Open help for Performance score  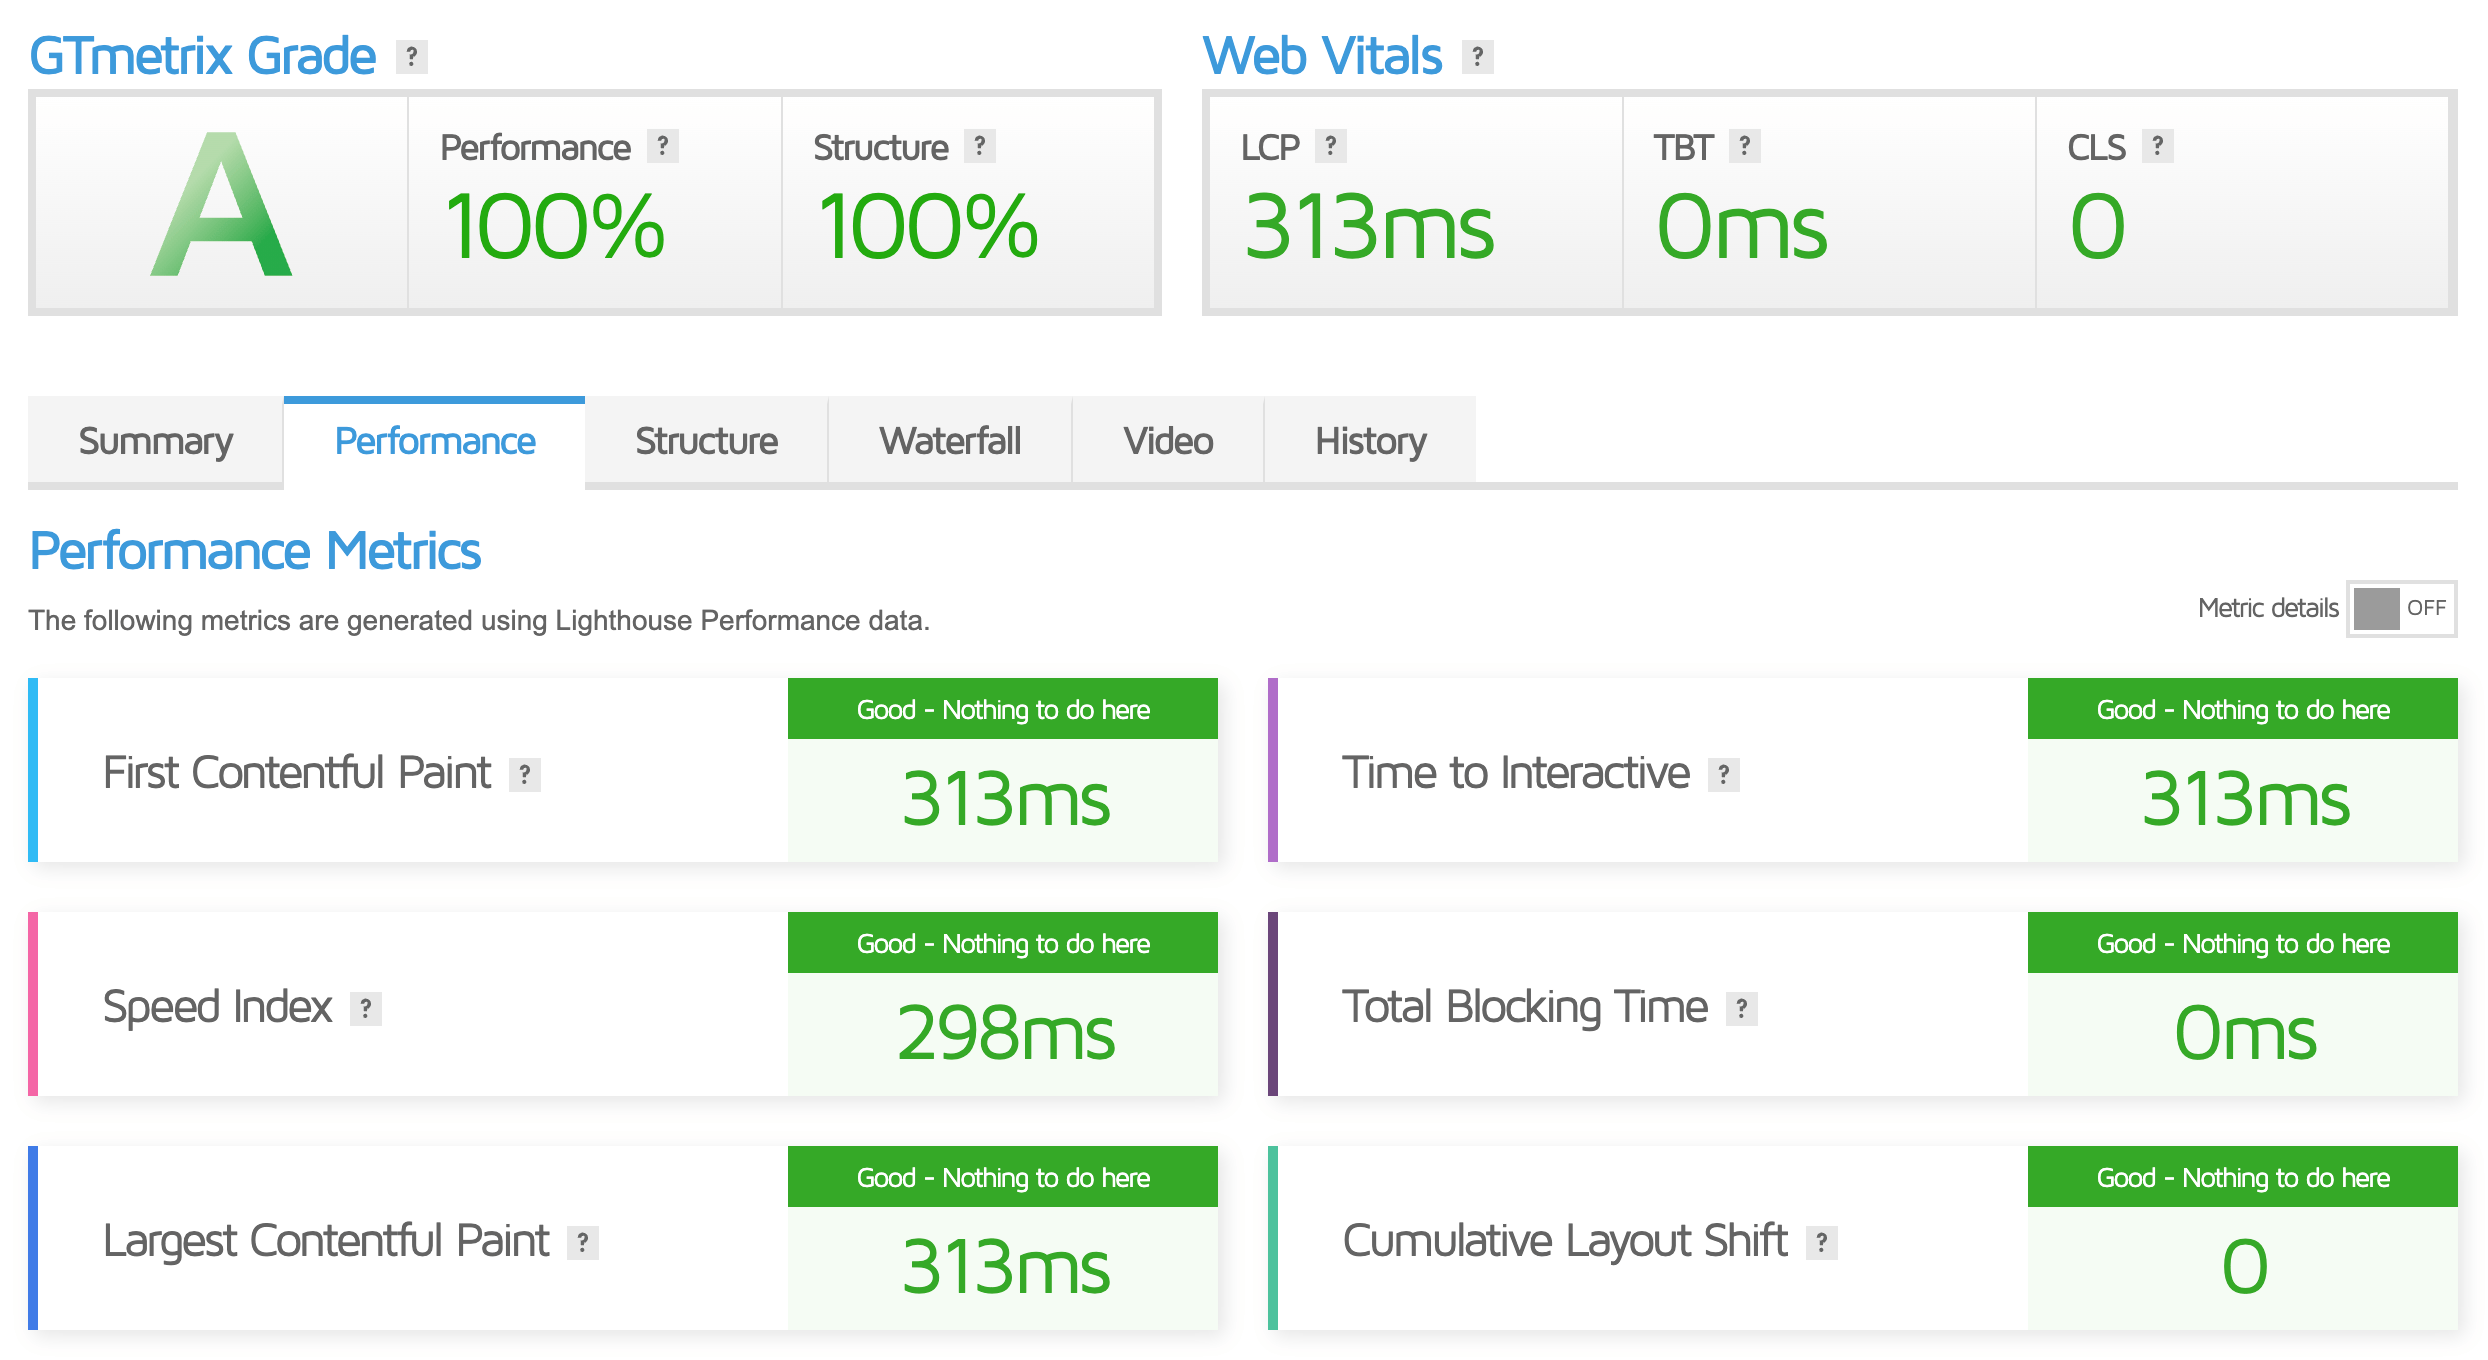tap(662, 146)
